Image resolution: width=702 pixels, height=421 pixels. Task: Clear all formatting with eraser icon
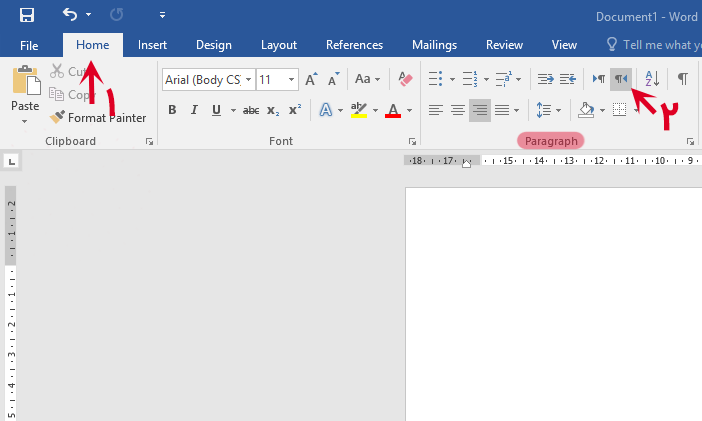[405, 79]
